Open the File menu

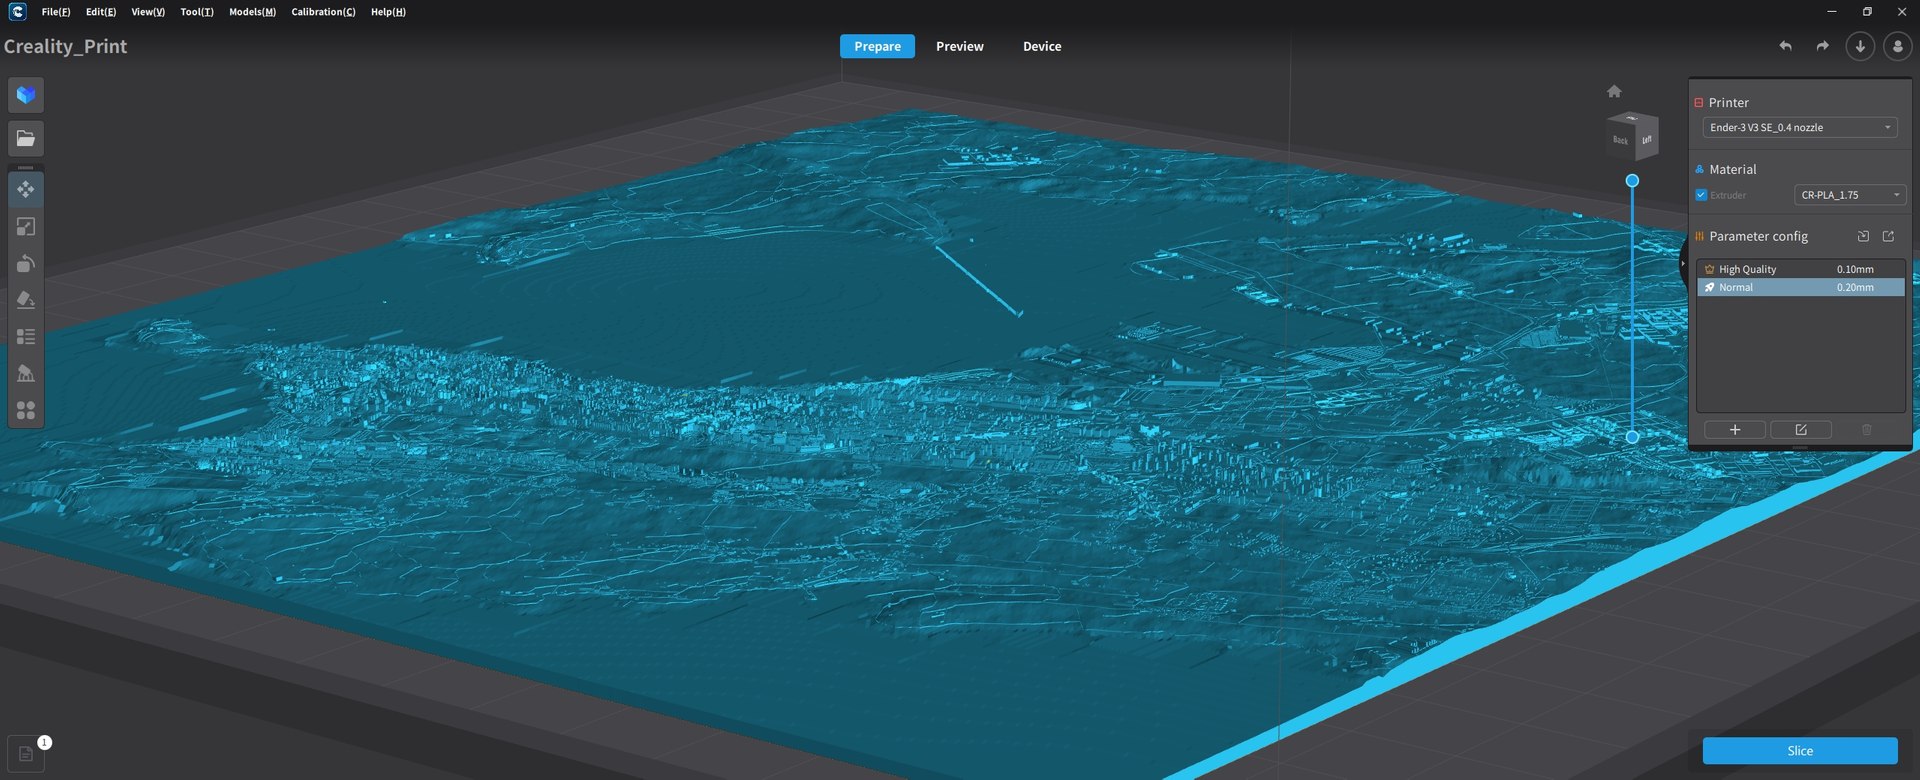tap(56, 12)
